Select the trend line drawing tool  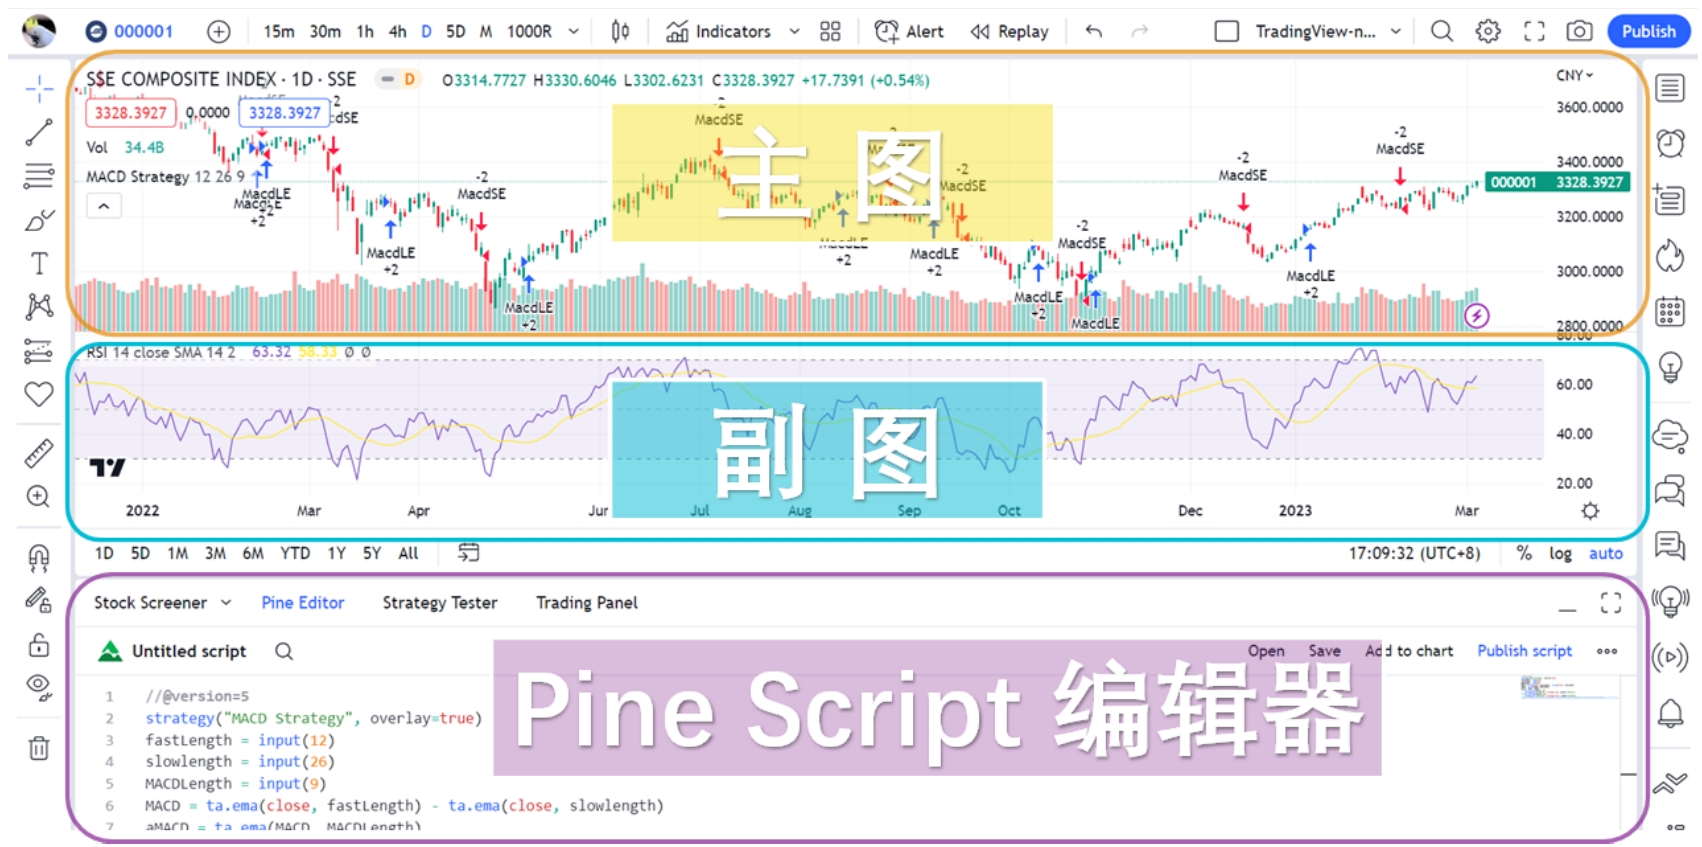coord(39,132)
